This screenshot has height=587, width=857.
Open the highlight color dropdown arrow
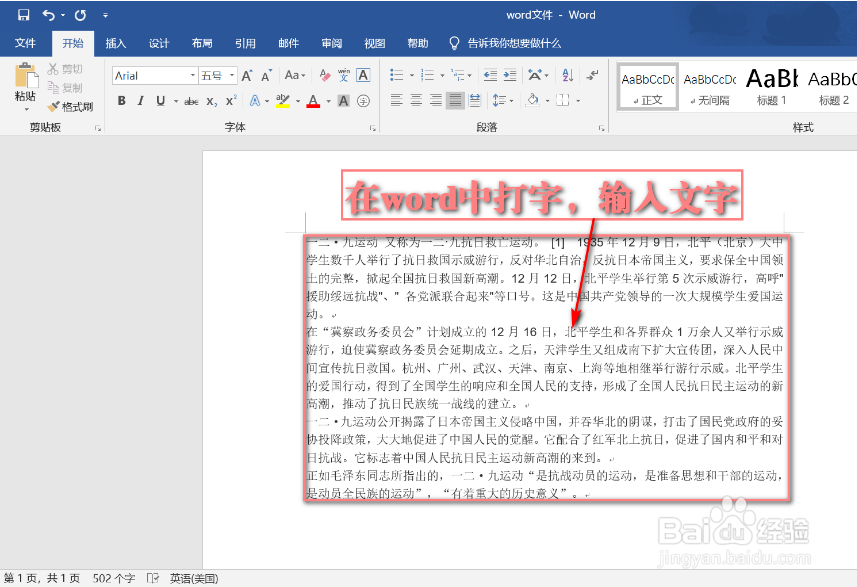pos(298,101)
